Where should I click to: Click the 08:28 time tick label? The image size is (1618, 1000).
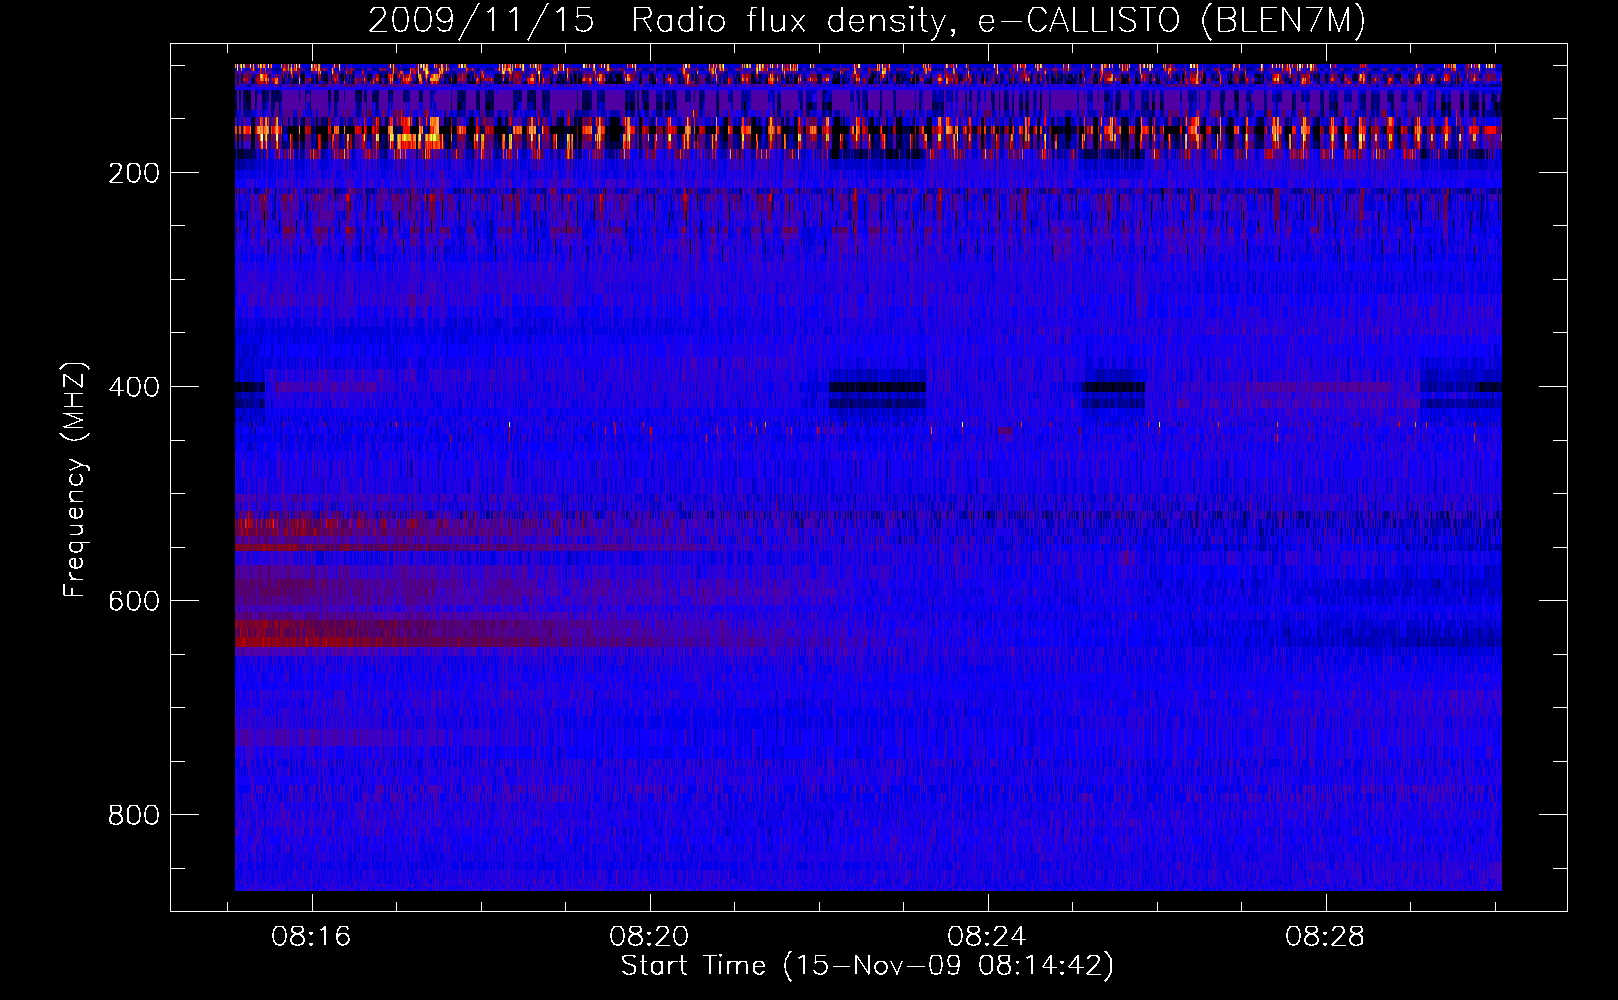[1325, 937]
